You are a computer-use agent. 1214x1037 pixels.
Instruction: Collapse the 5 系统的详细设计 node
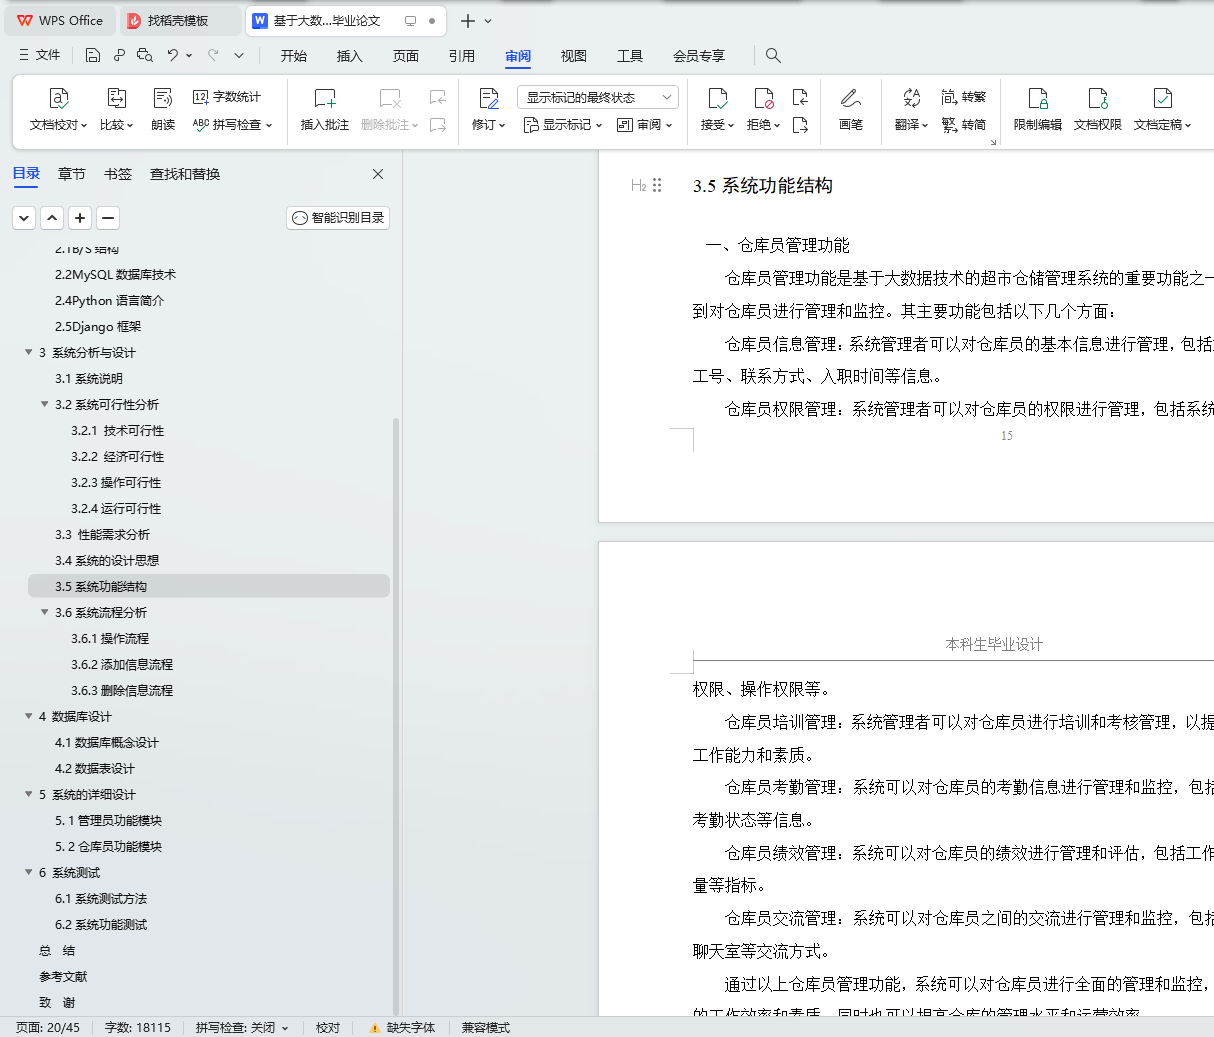point(28,794)
